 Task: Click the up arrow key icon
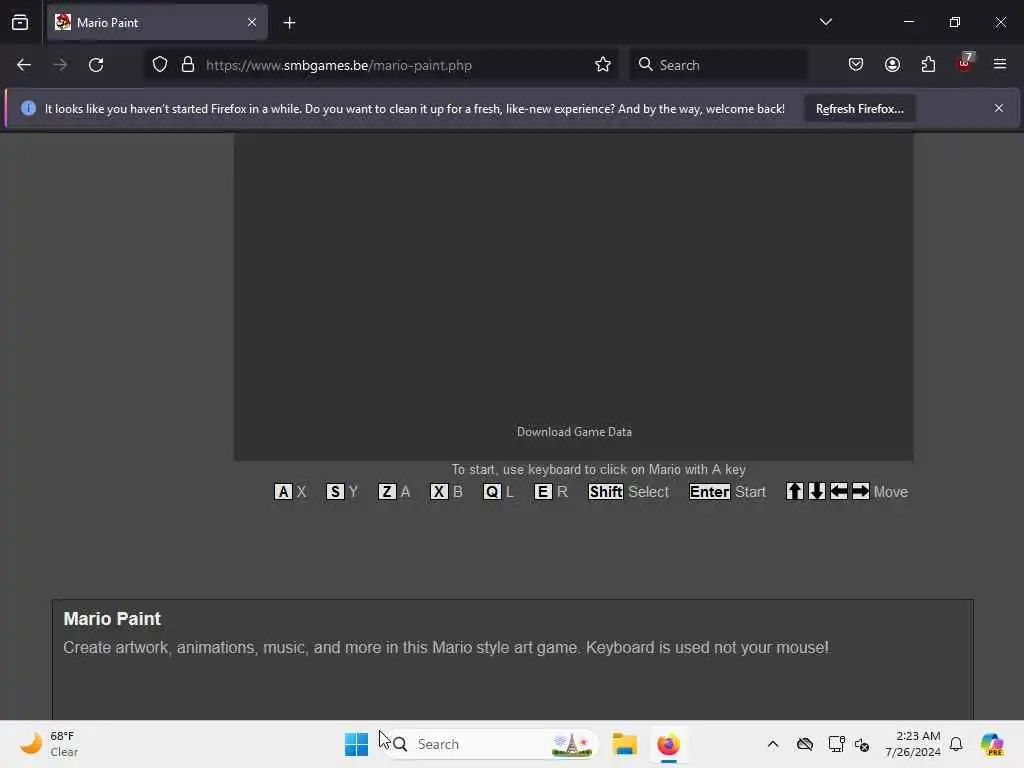click(x=795, y=491)
